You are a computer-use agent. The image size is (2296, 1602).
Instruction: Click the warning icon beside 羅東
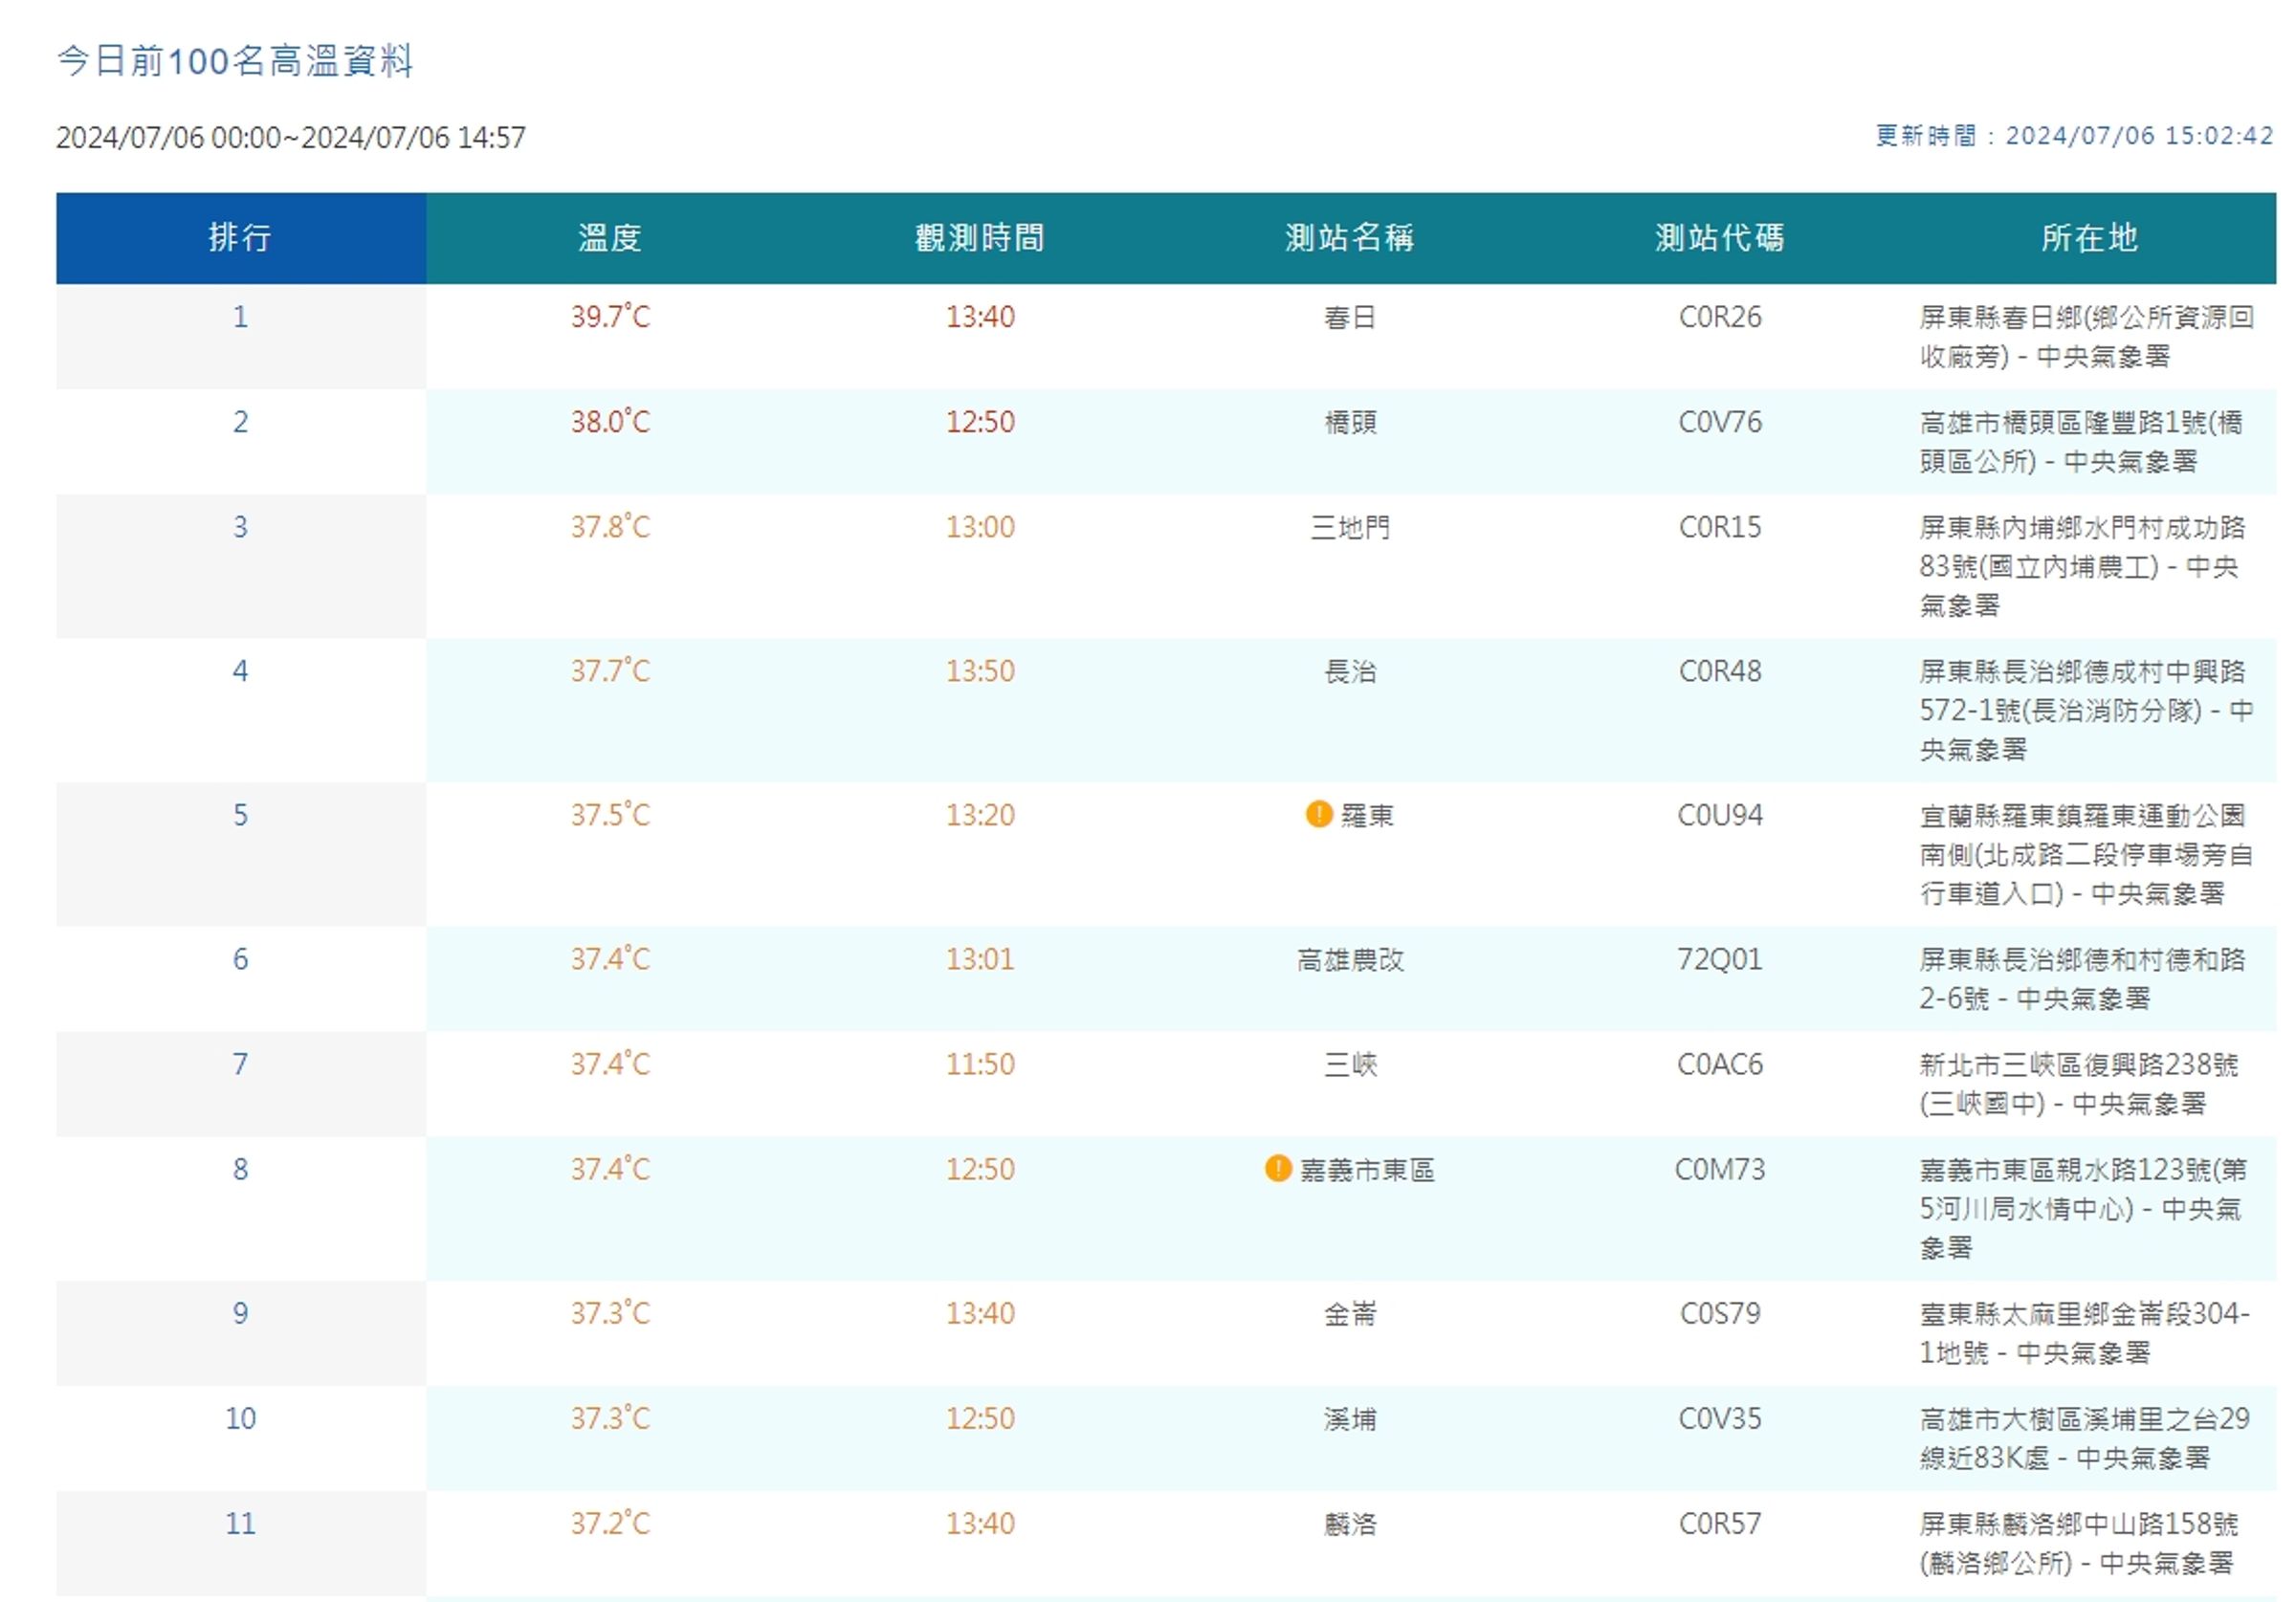(x=1319, y=814)
